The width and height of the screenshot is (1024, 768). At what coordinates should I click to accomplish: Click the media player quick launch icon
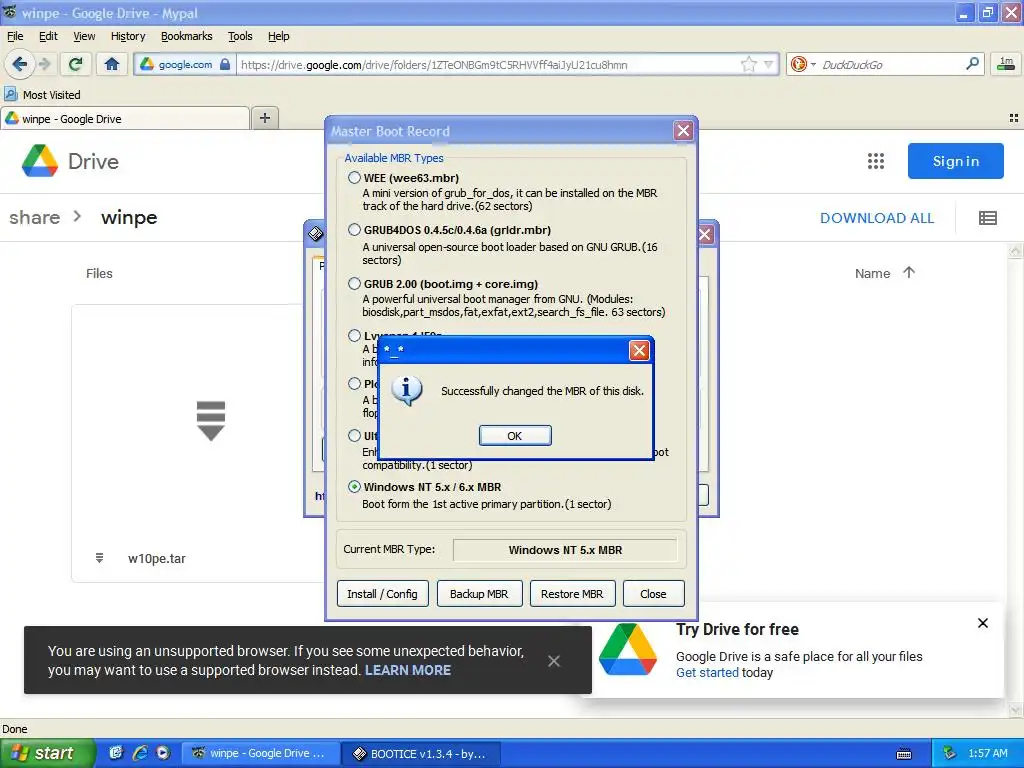tap(163, 753)
